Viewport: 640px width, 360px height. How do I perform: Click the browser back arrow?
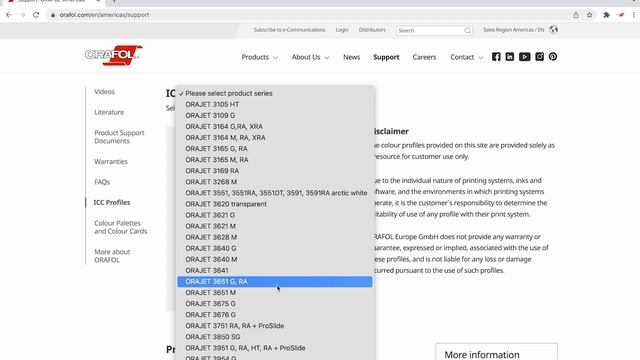point(9,15)
